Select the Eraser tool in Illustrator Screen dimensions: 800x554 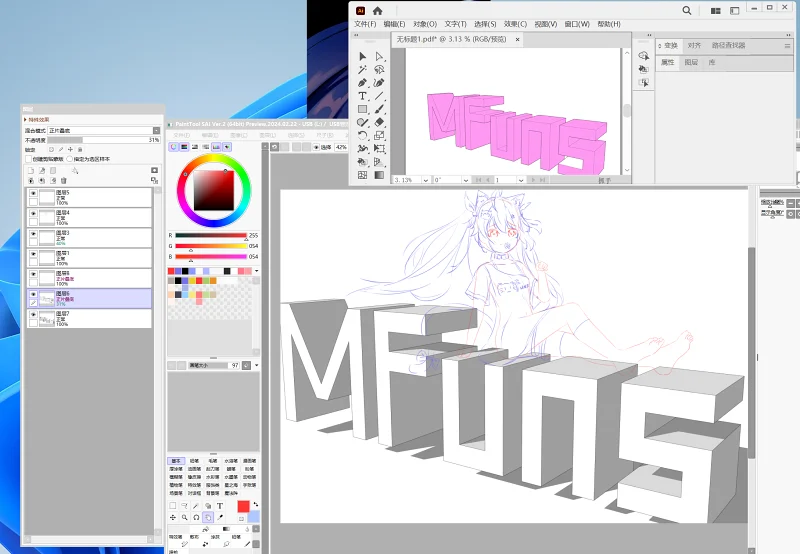pos(379,122)
